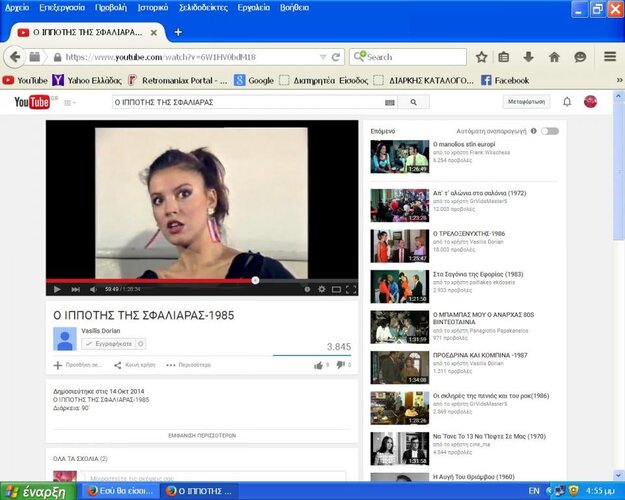This screenshot has width=625, height=500.
Task: Open Vasilis Dorian channel link
Action: pos(100,331)
